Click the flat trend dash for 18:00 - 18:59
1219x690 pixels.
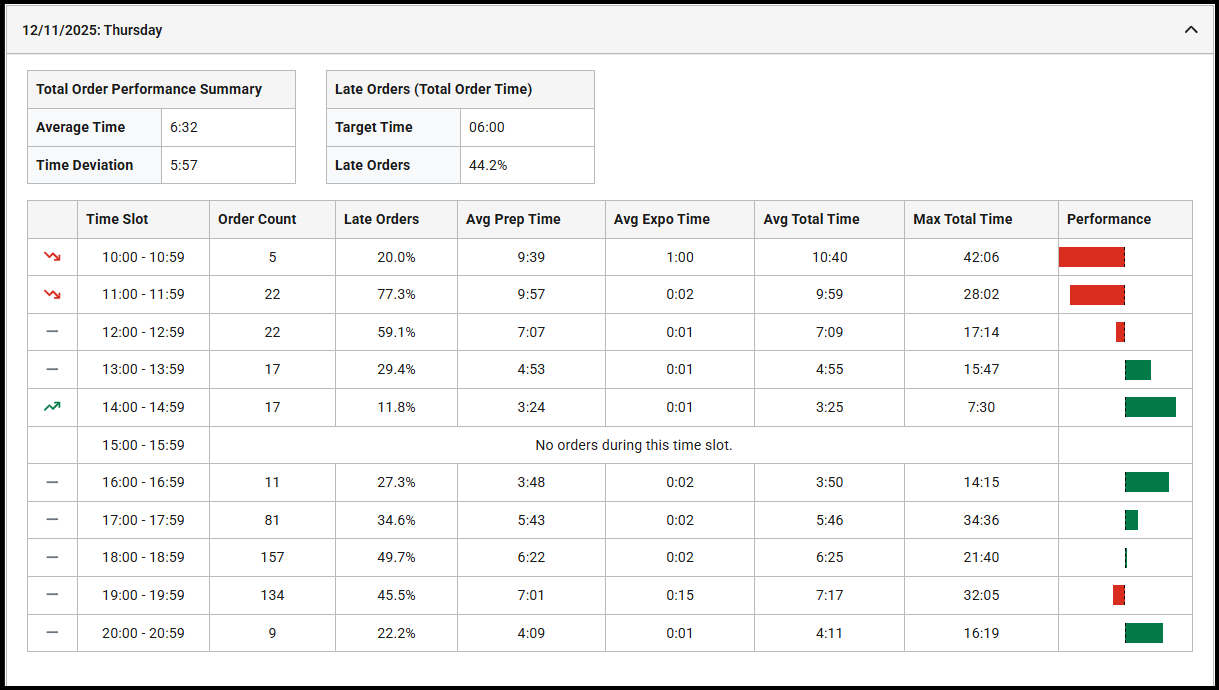(x=52, y=557)
